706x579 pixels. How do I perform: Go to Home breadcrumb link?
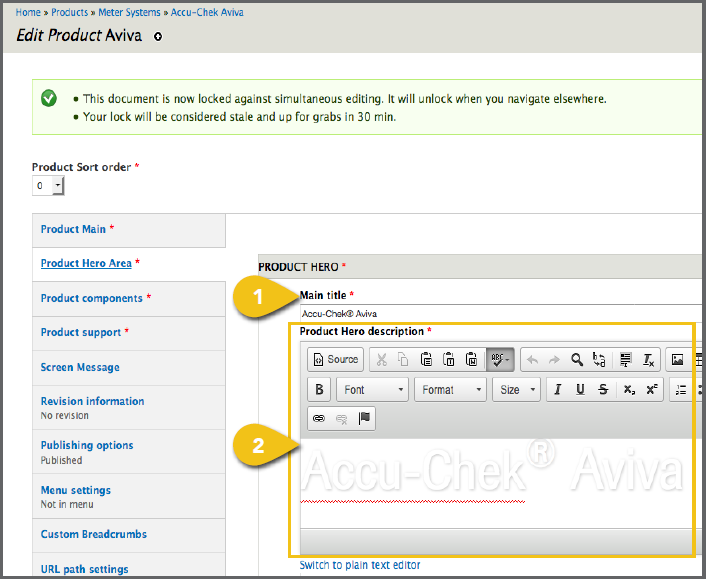tap(28, 13)
